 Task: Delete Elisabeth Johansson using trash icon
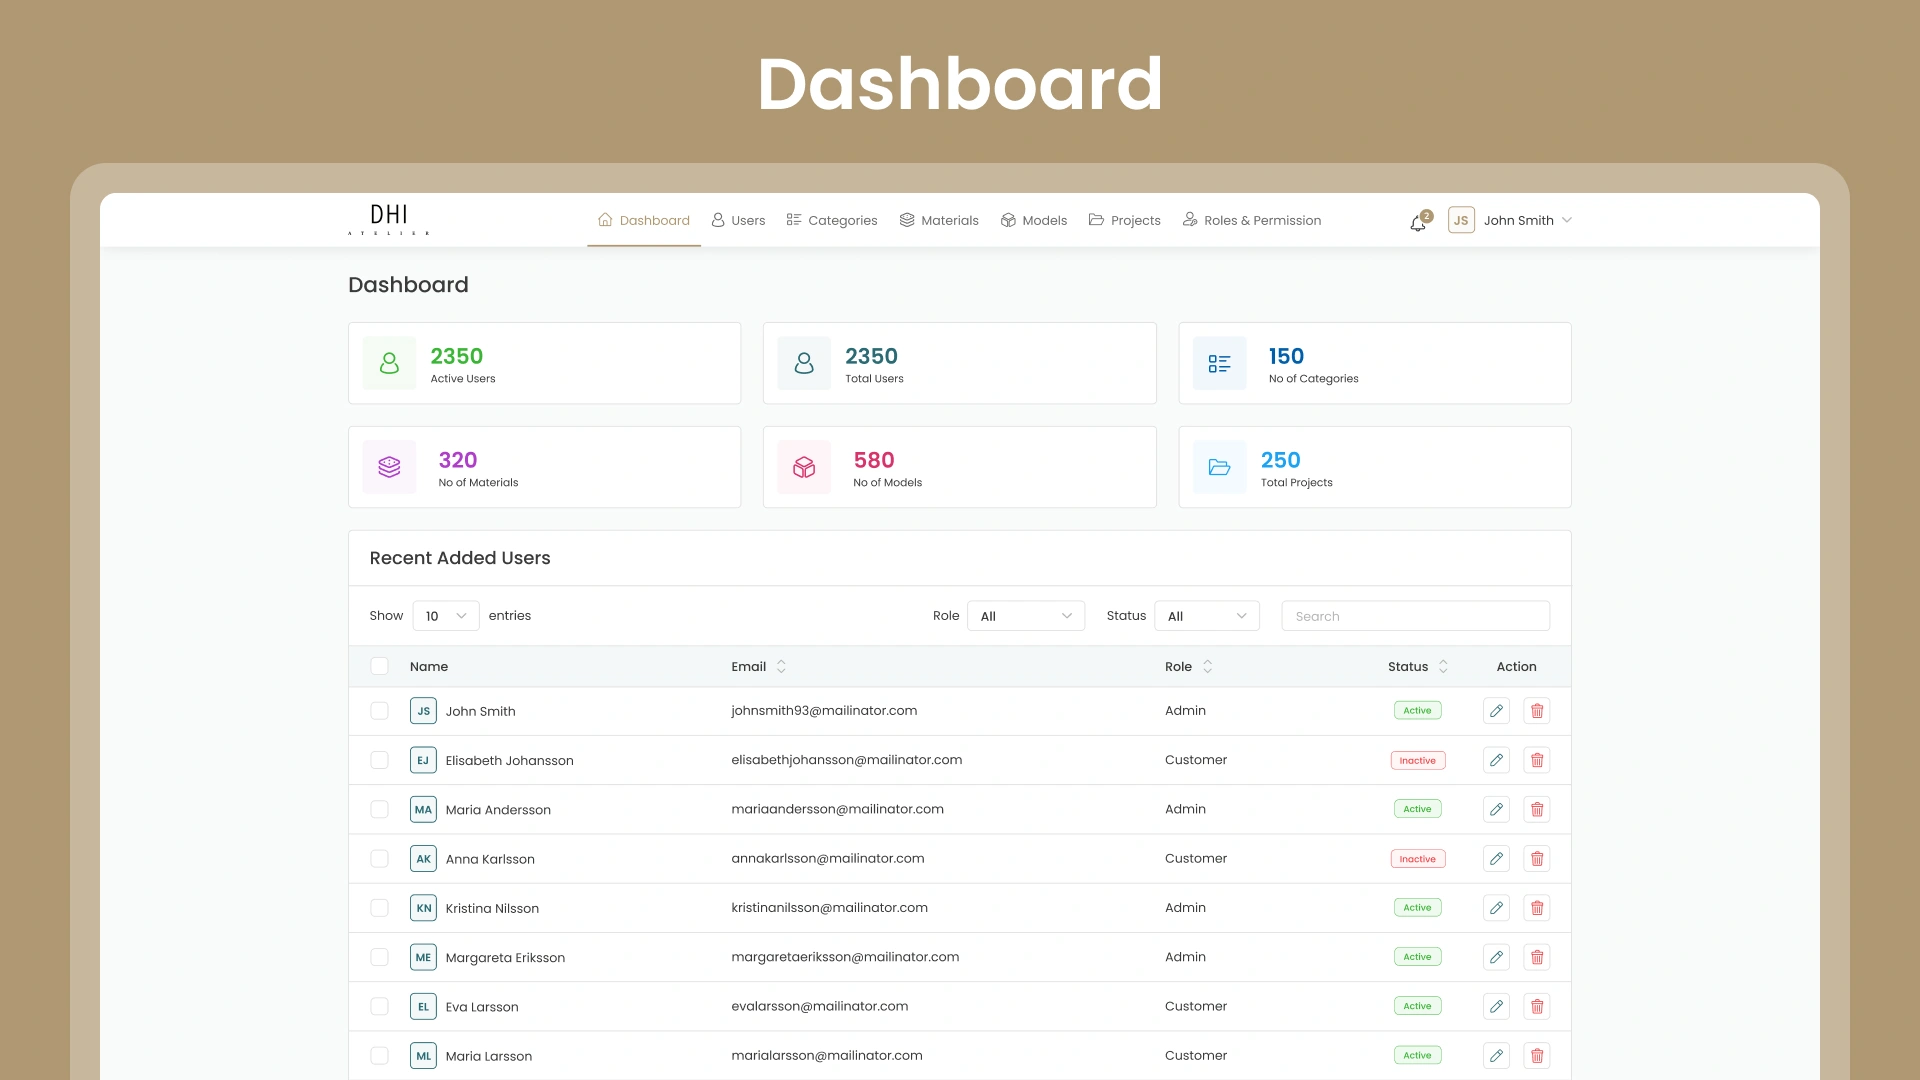tap(1537, 760)
